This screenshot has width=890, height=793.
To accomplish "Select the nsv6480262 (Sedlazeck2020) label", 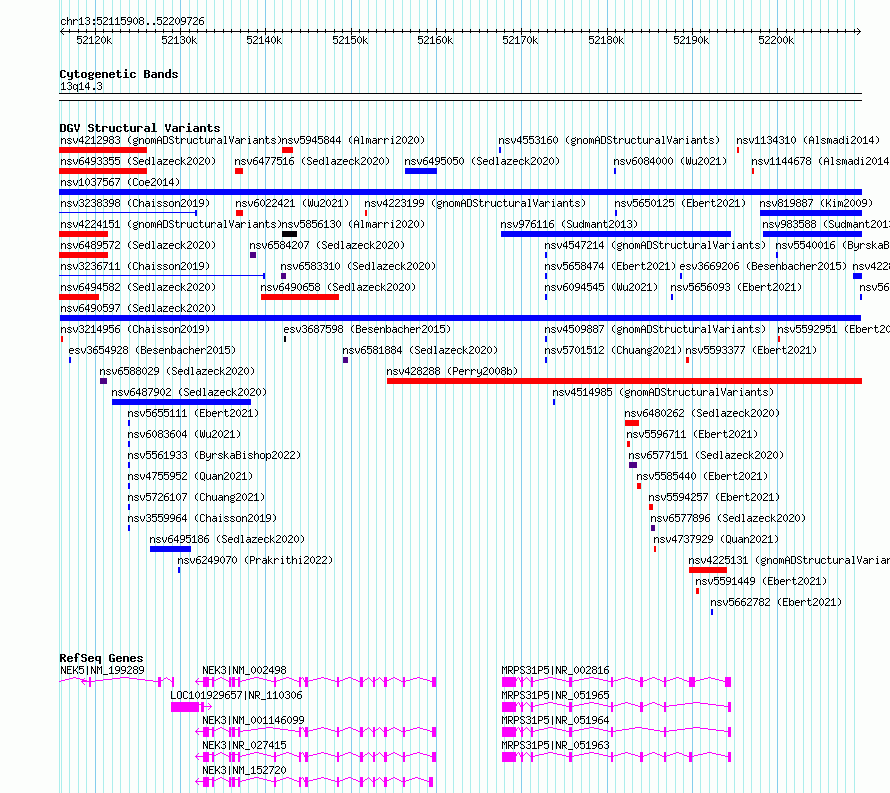I will [702, 413].
